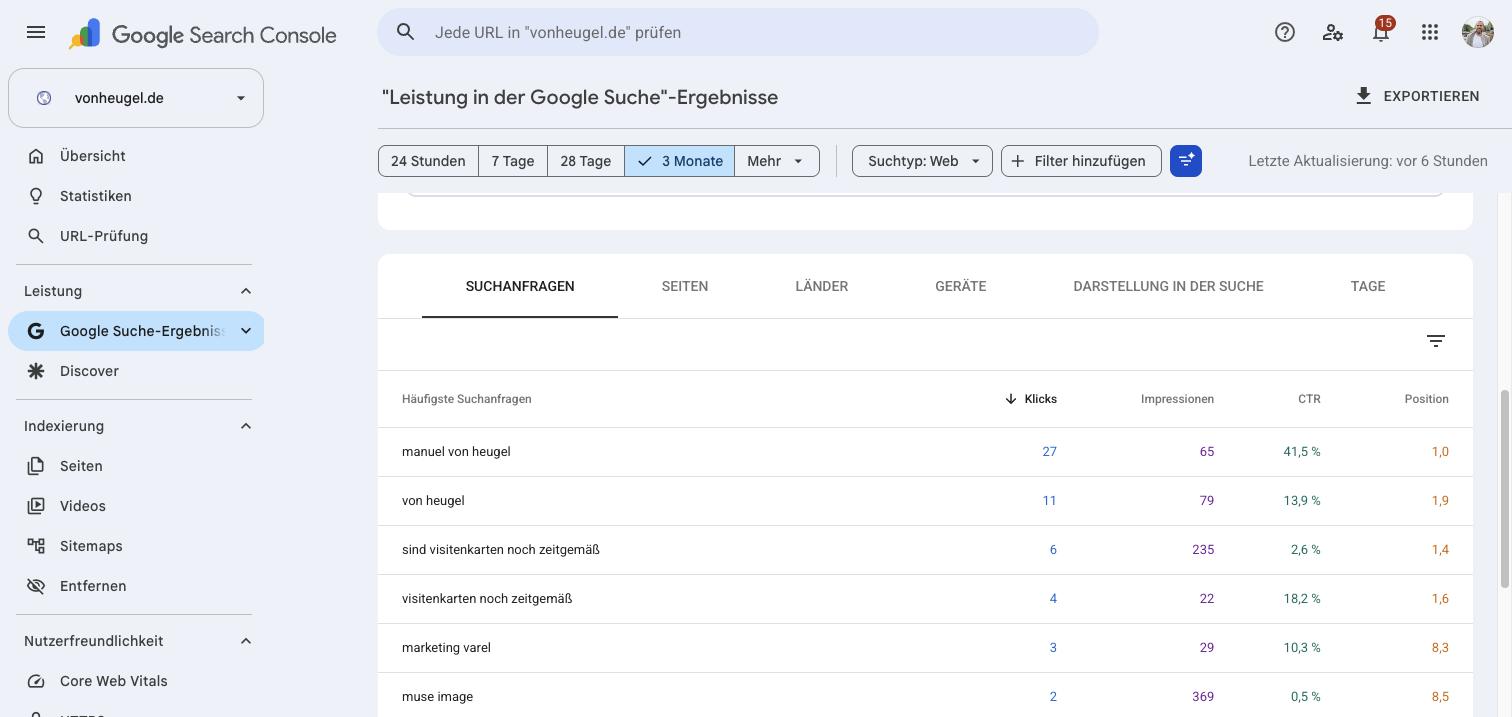This screenshot has width=1512, height=717.
Task: Click the sort arrow next to Klicks
Action: point(1011,399)
